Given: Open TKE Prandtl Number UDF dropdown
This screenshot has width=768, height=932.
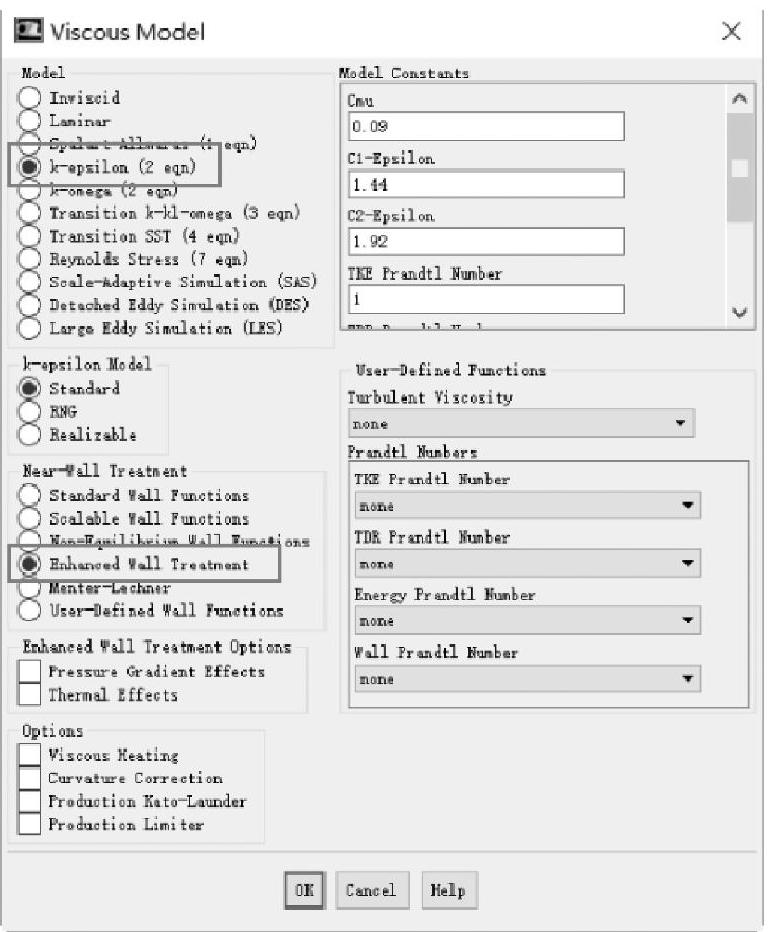Looking at the screenshot, I should coord(528,505).
